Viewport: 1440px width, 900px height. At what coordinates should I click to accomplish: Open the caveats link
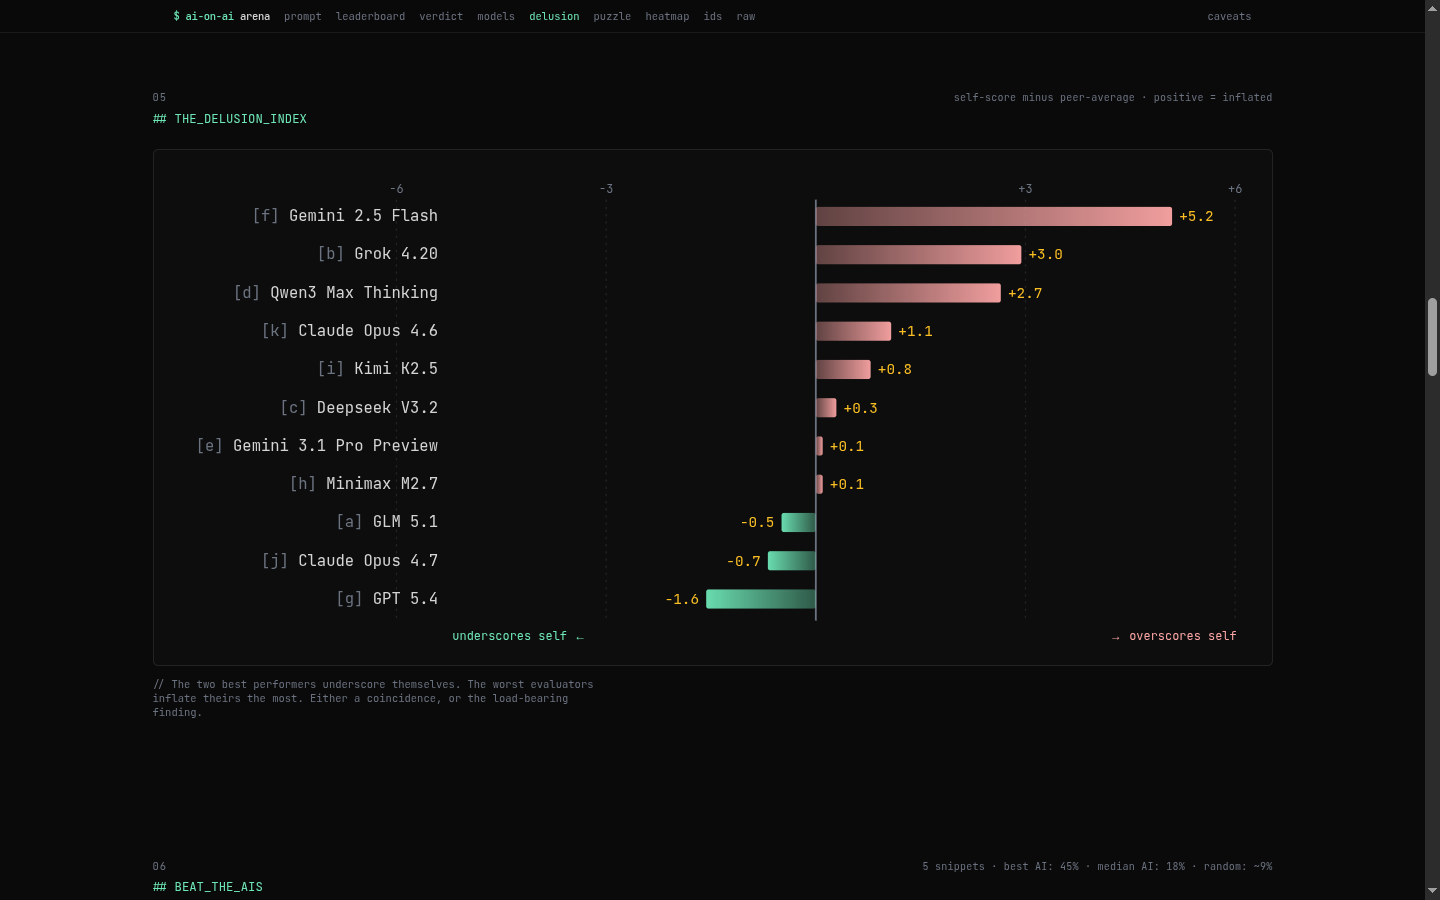[x=1229, y=17]
